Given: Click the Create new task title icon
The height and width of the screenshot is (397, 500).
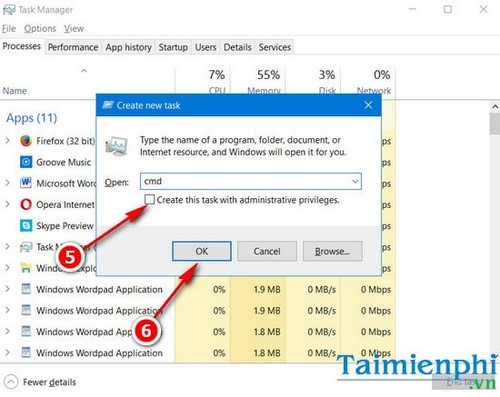Looking at the screenshot, I should pyautogui.click(x=108, y=105).
